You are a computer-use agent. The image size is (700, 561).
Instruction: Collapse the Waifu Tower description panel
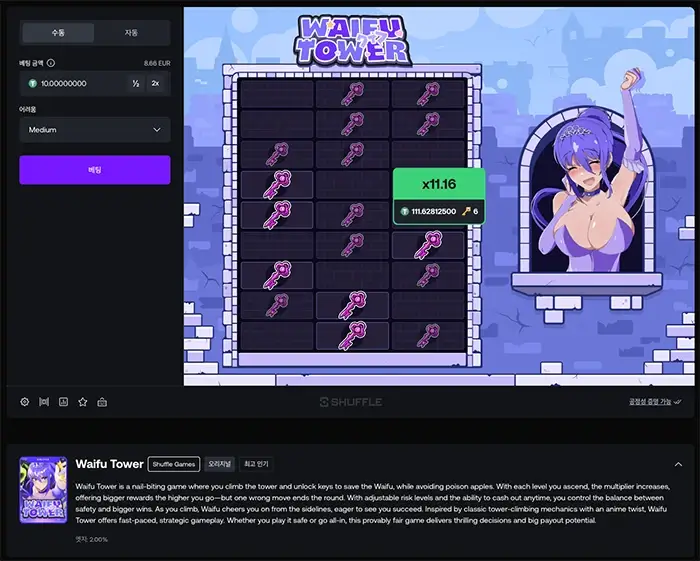coord(678,464)
